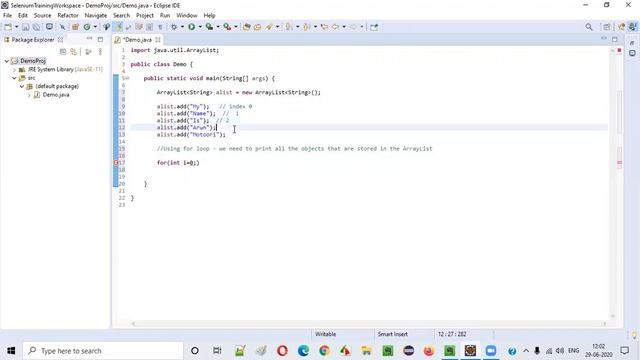Open the New file dropdown arrow
The width and height of the screenshot is (640, 360).
click(16, 27)
